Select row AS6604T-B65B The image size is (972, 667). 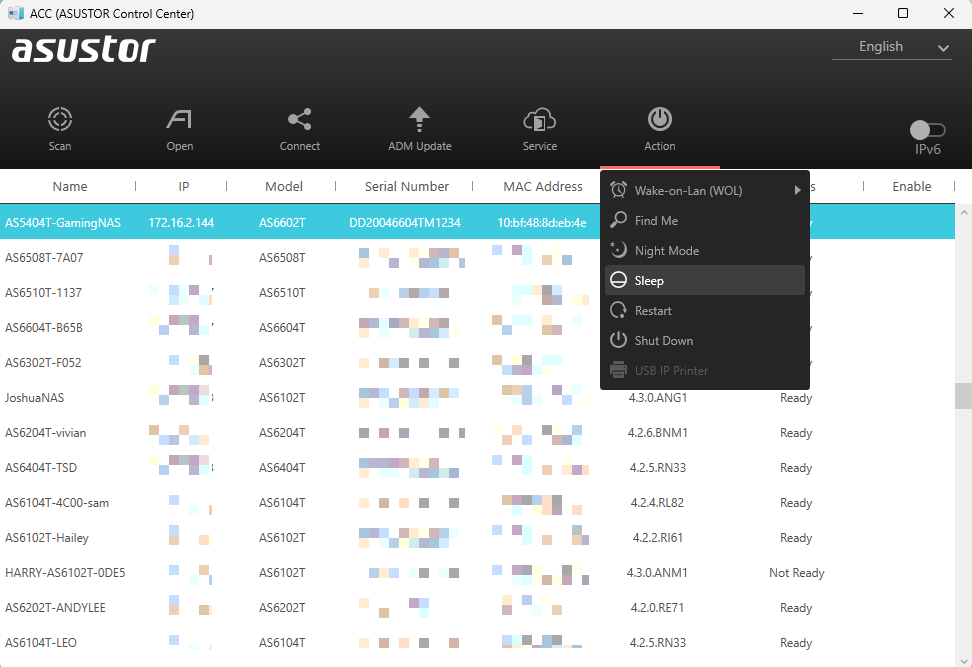click(x=477, y=327)
